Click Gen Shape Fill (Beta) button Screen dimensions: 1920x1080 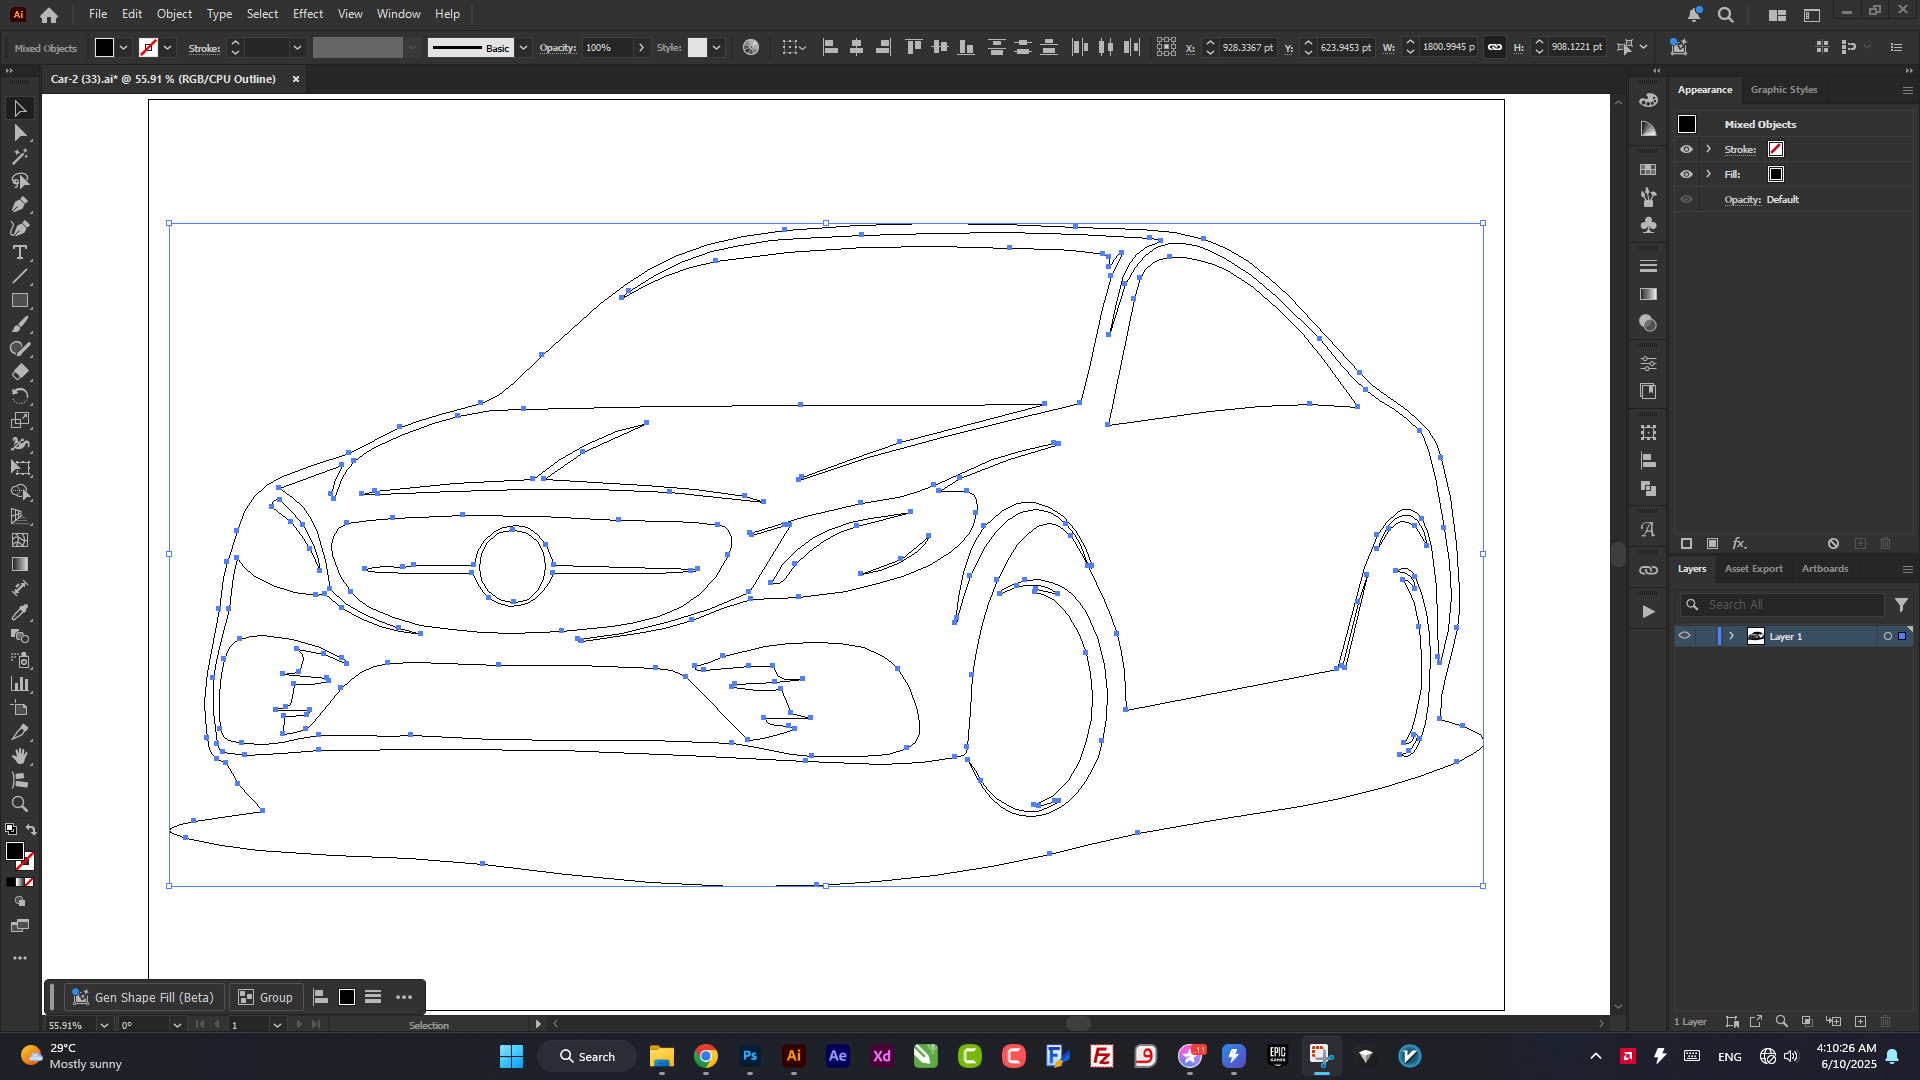pyautogui.click(x=143, y=997)
